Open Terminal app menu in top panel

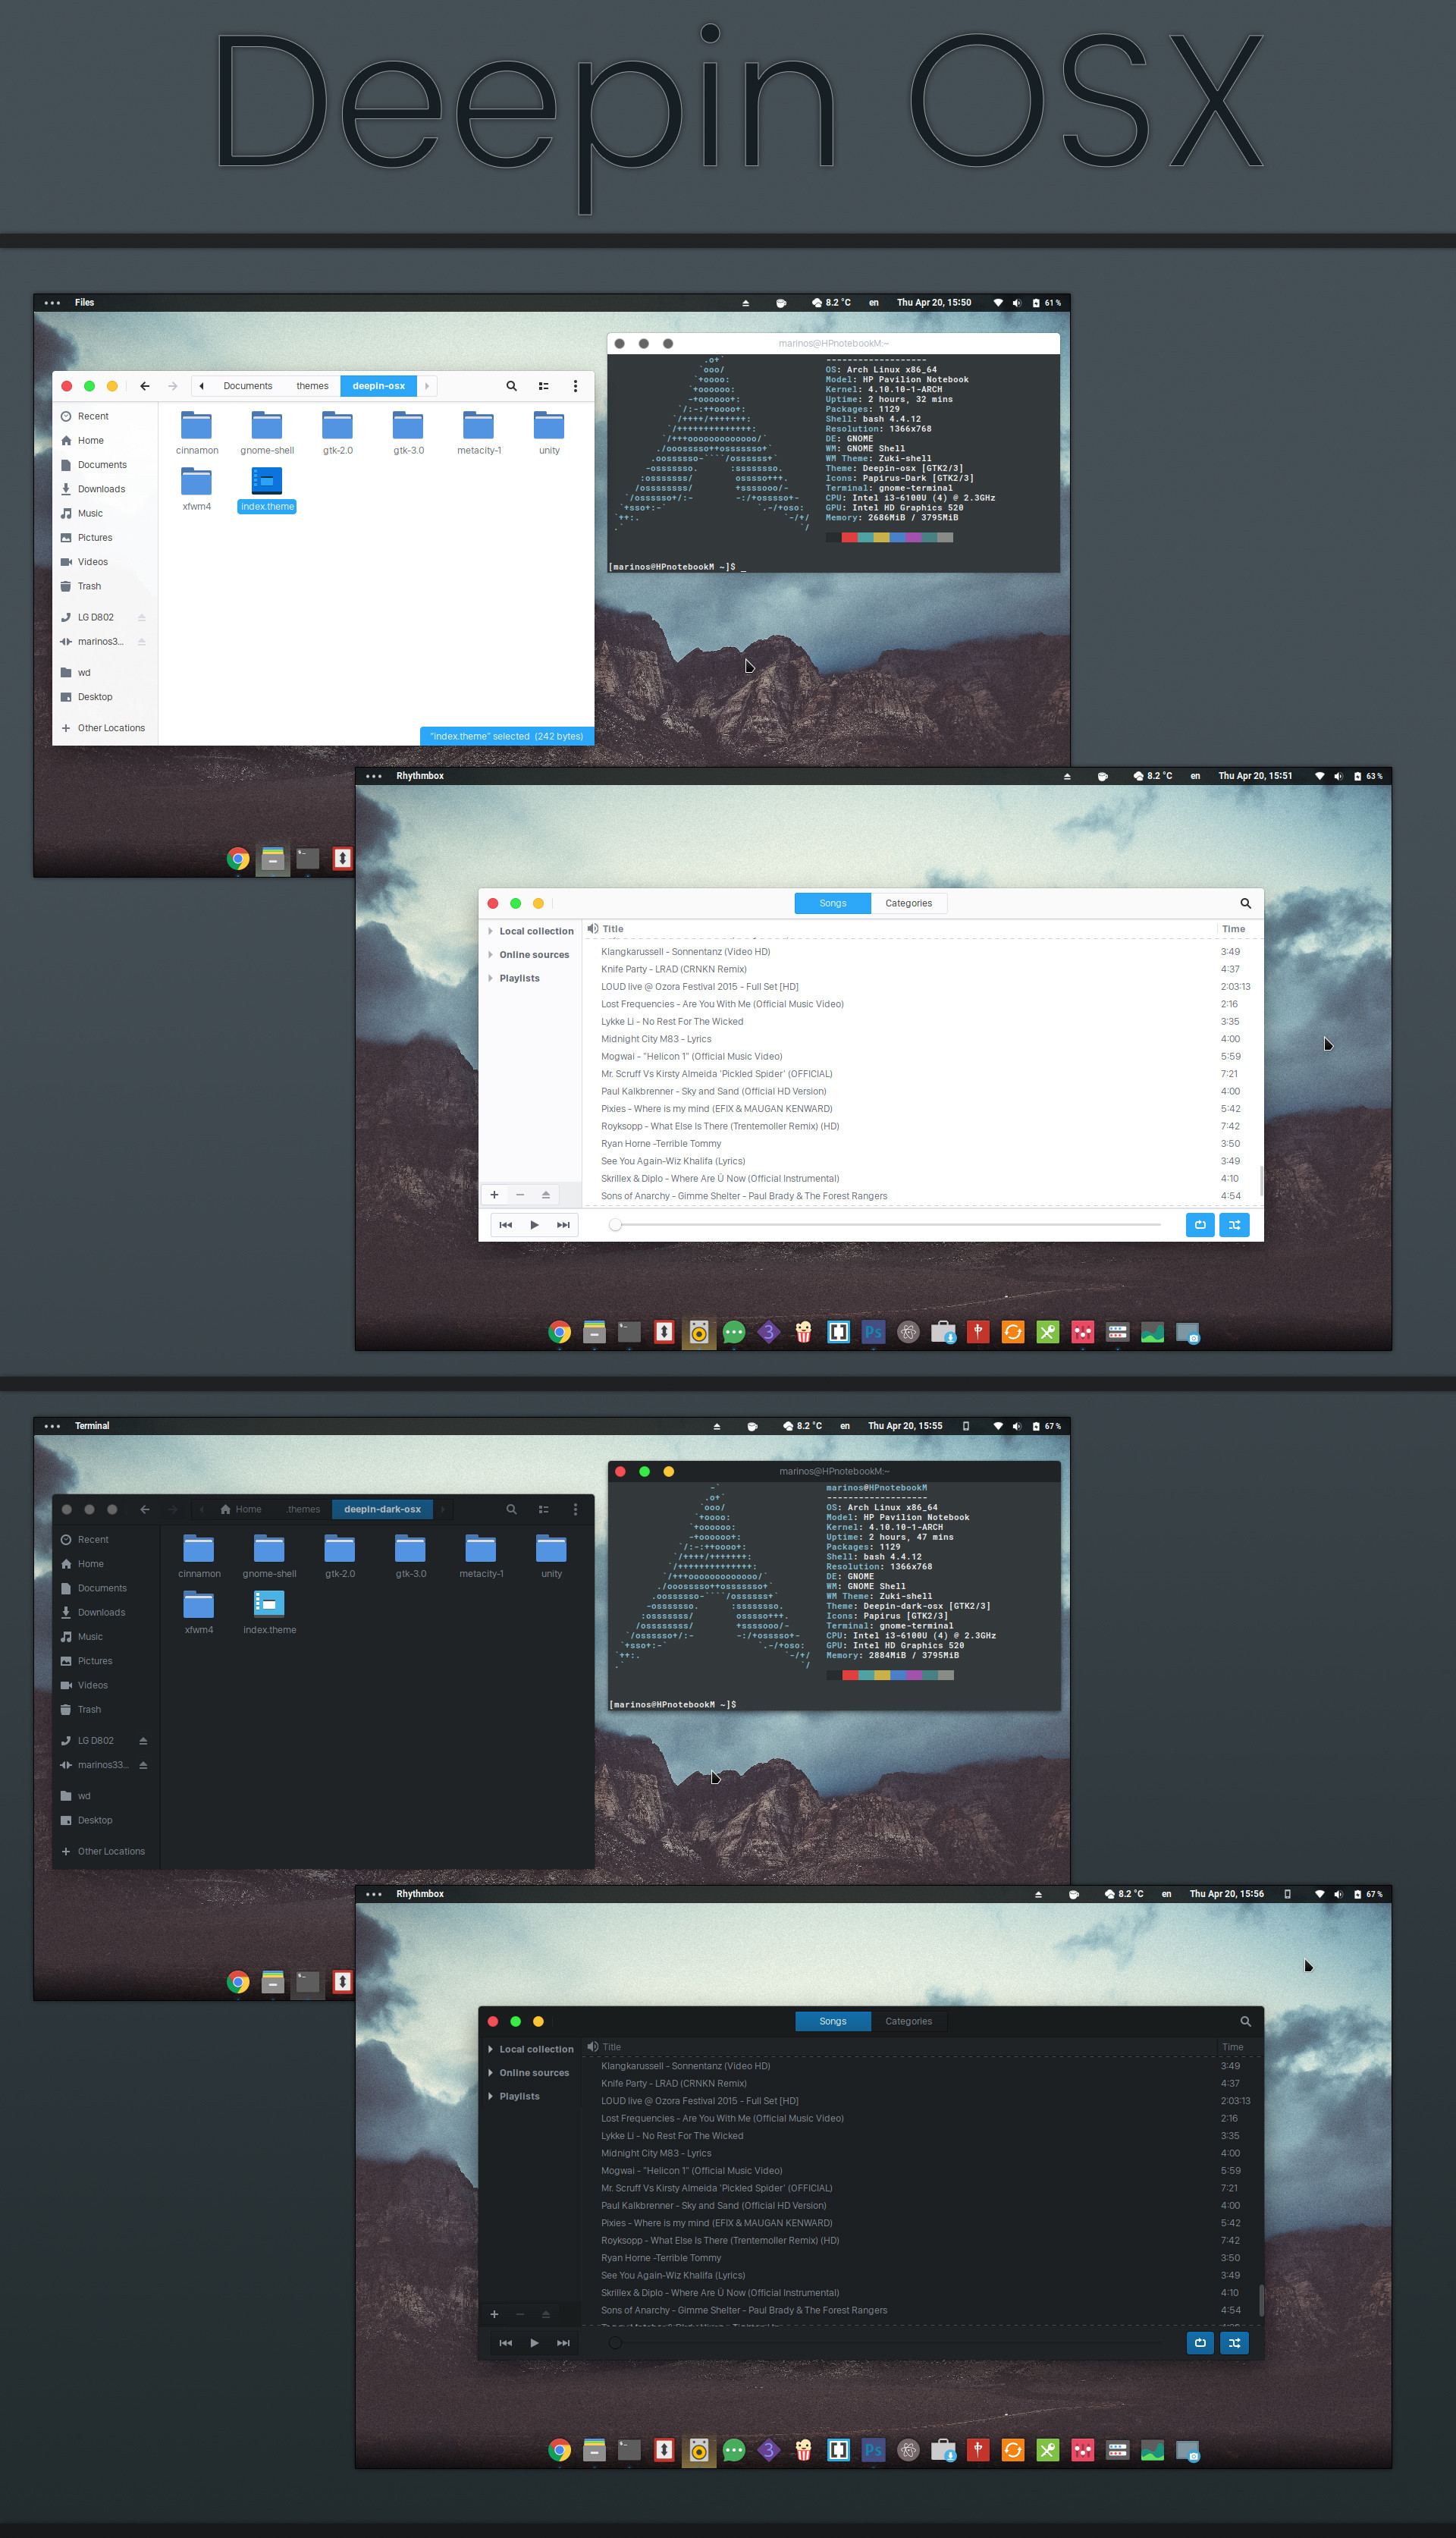pos(92,1426)
